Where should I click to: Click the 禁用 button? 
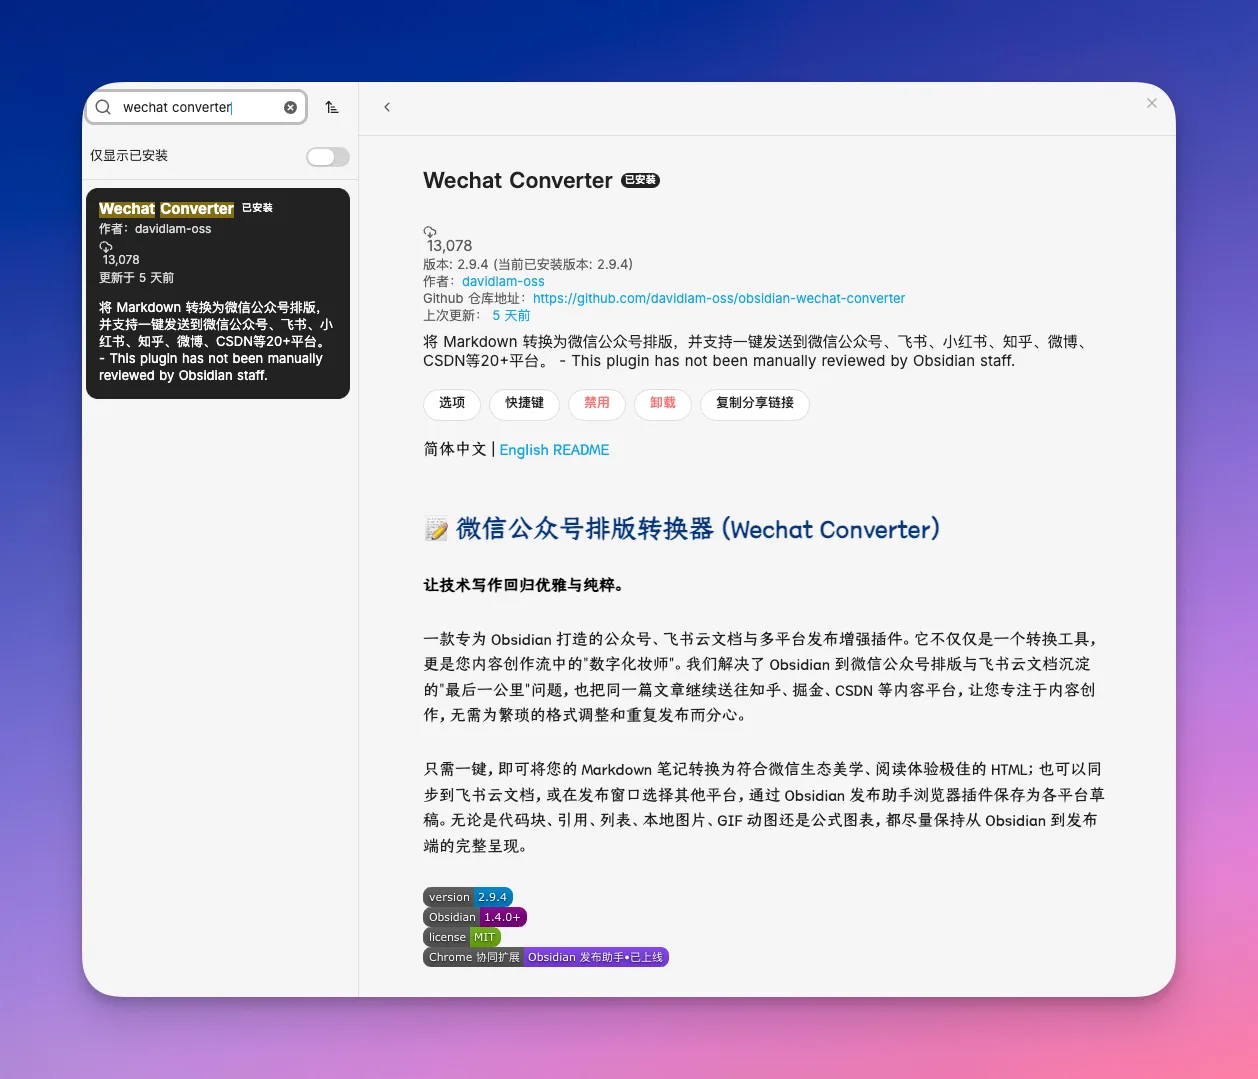(597, 403)
